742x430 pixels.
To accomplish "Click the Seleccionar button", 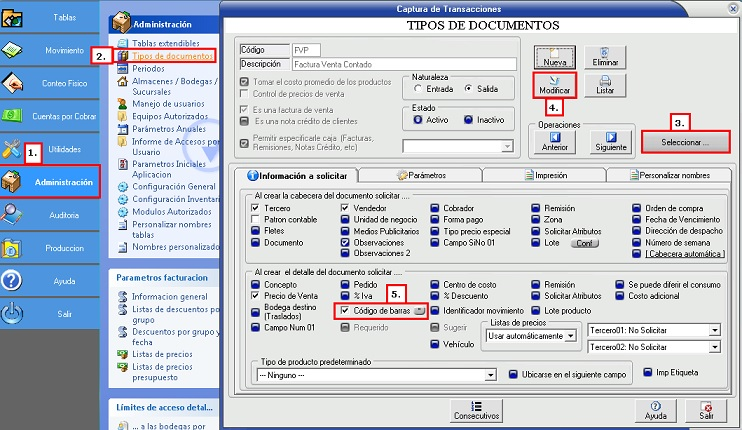I will [685, 142].
